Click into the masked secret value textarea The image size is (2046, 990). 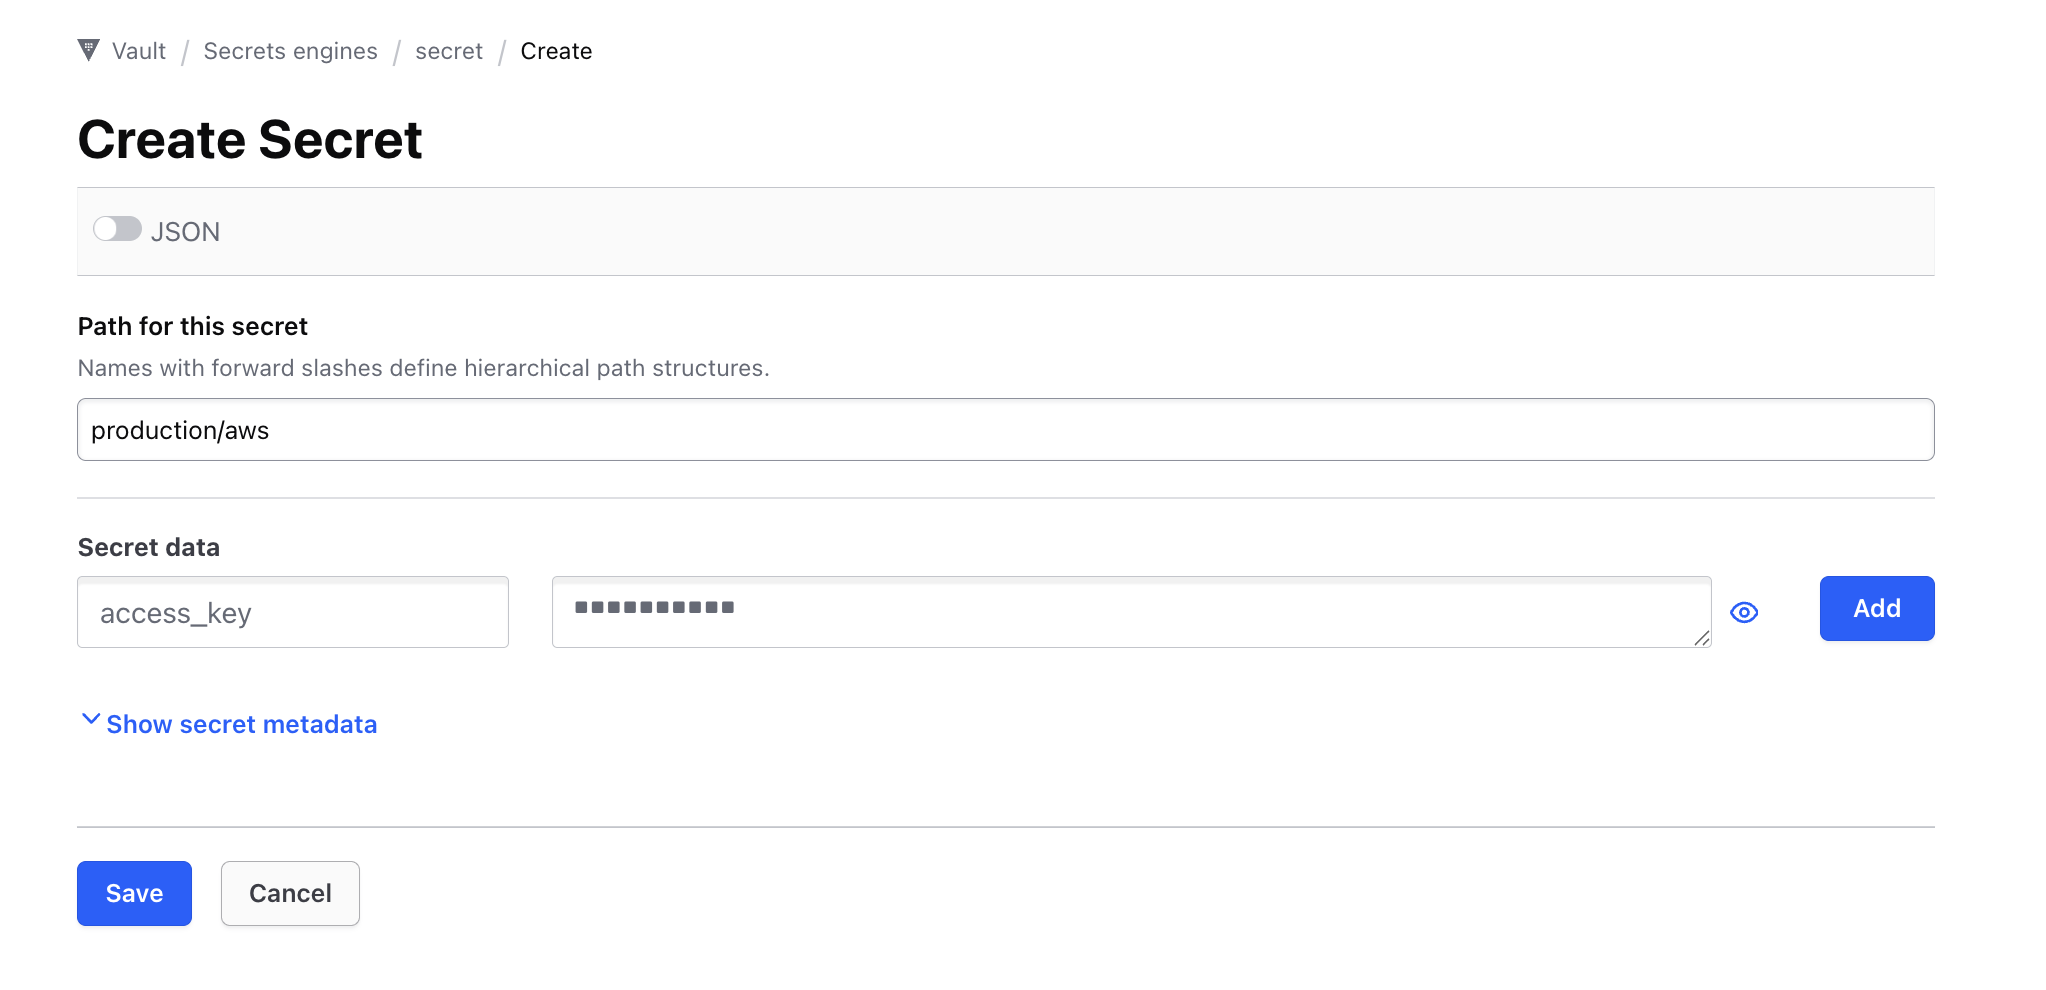1130,612
